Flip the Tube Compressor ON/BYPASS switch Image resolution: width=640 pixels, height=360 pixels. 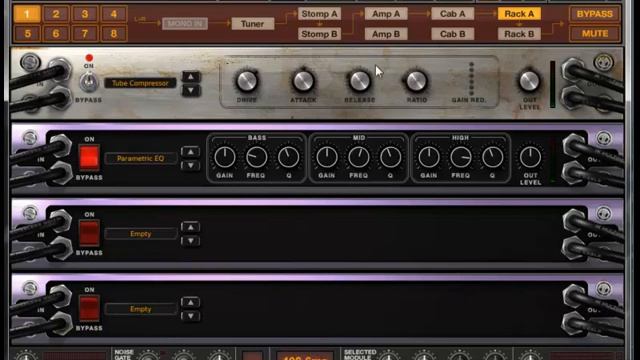[x=89, y=83]
